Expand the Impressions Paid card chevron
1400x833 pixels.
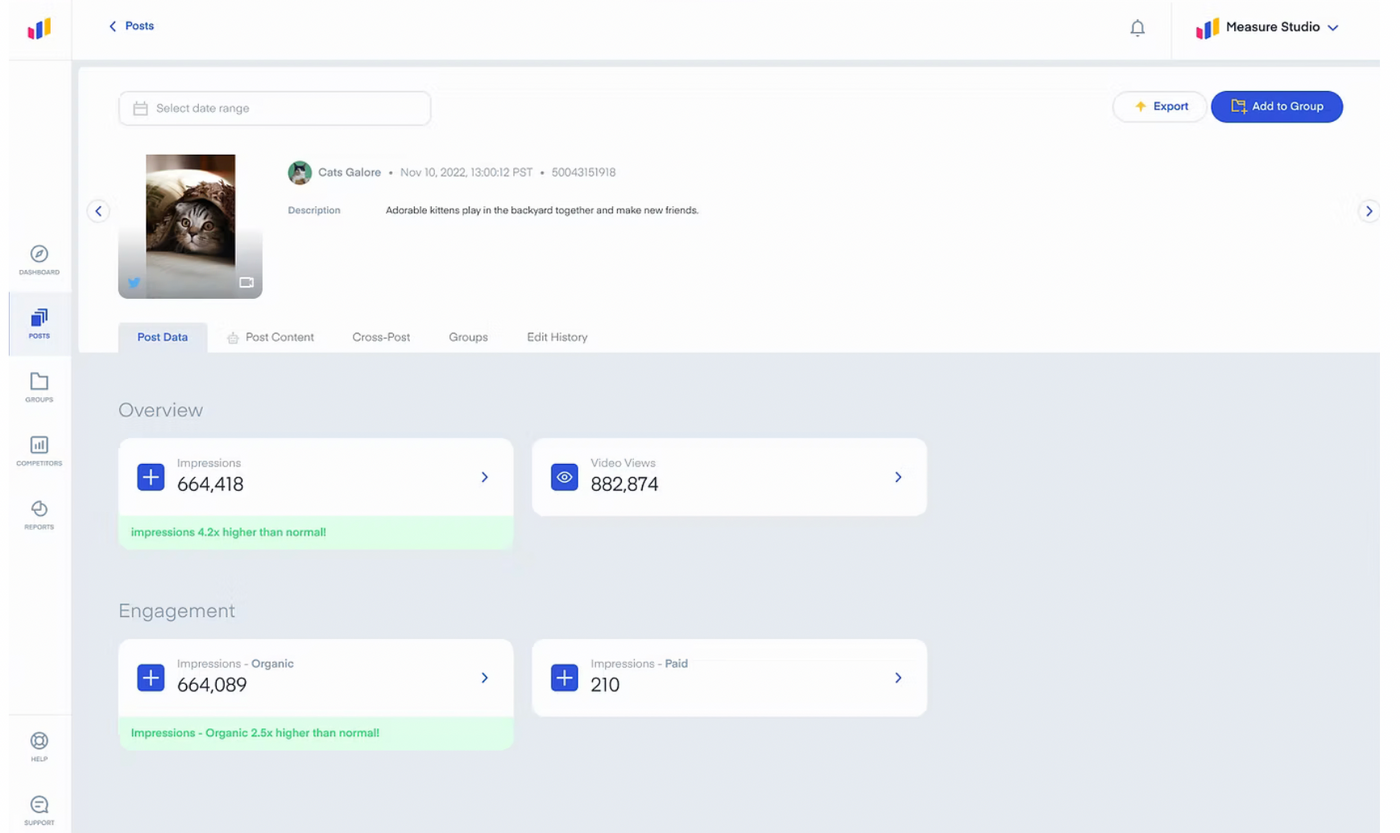tap(898, 678)
